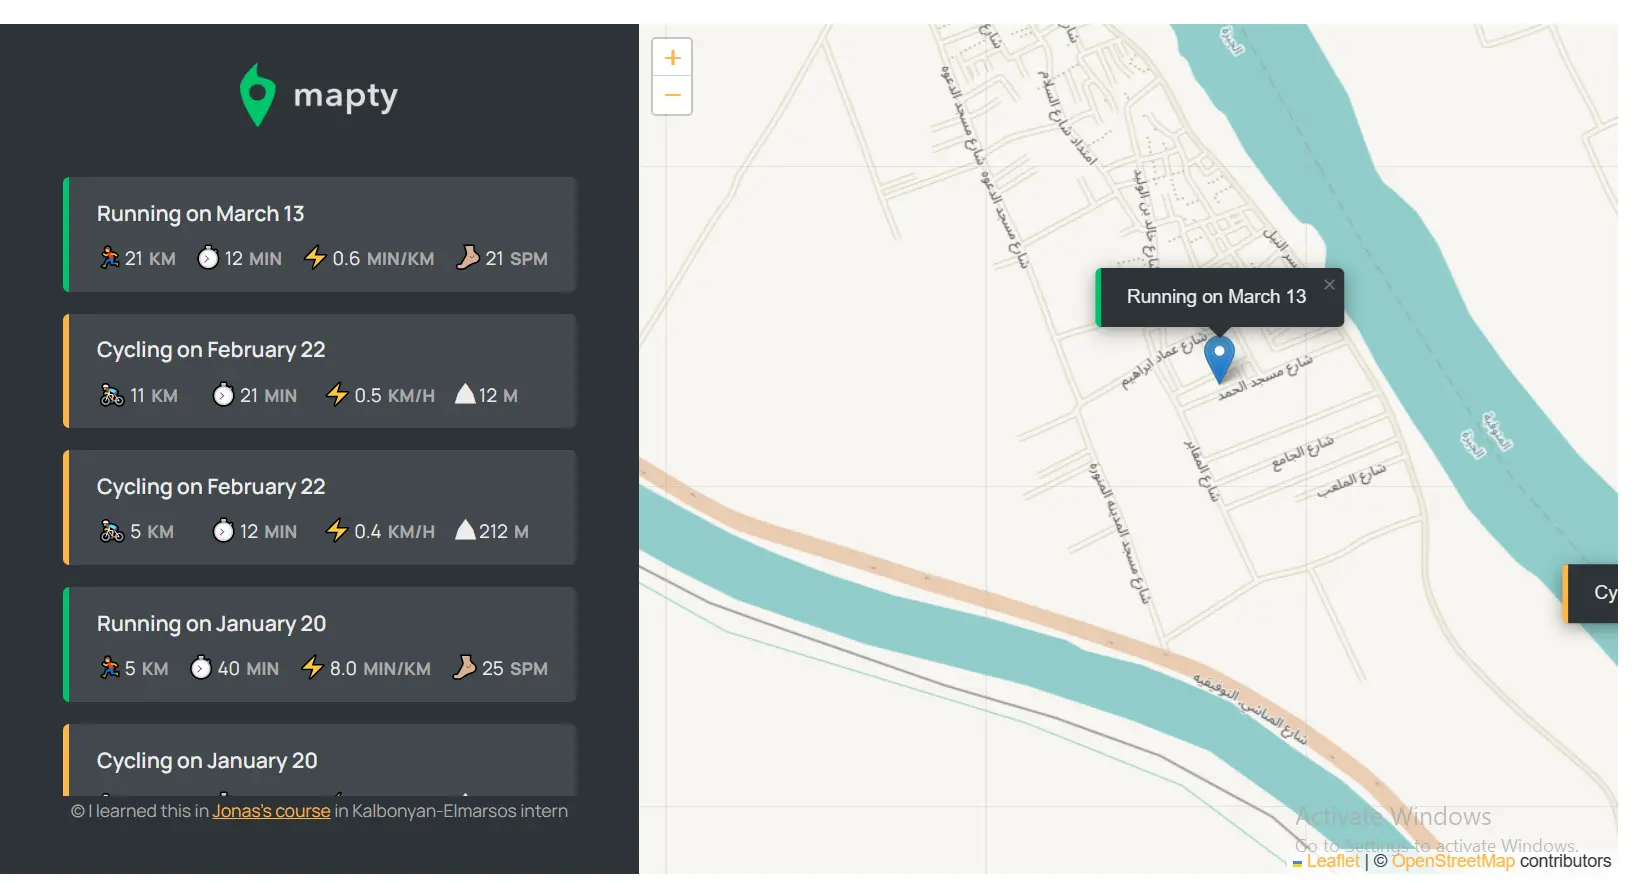Open the OpenStreetMap attribution link
Viewport: 1642px width, 883px height.
(x=1453, y=861)
